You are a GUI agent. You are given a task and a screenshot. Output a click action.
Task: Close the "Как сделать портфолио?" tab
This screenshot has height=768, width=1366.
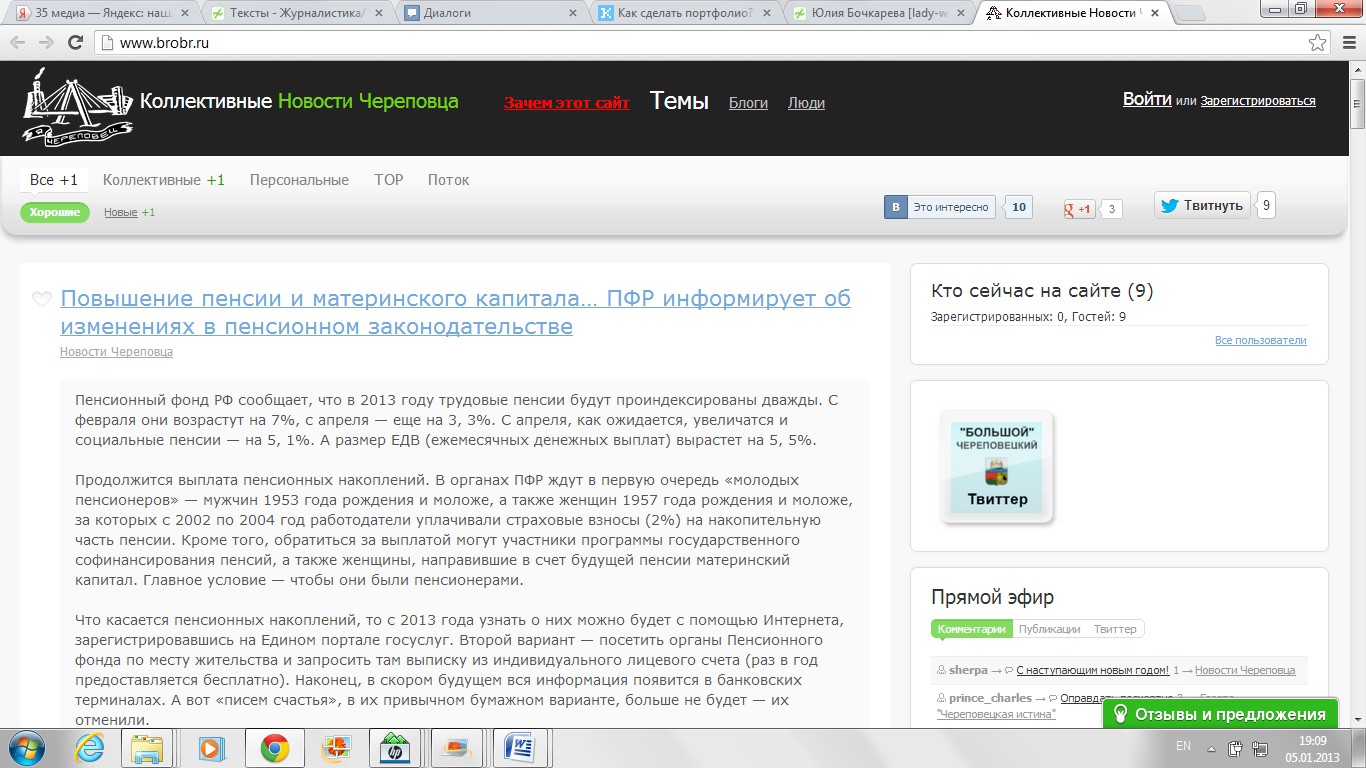767,14
